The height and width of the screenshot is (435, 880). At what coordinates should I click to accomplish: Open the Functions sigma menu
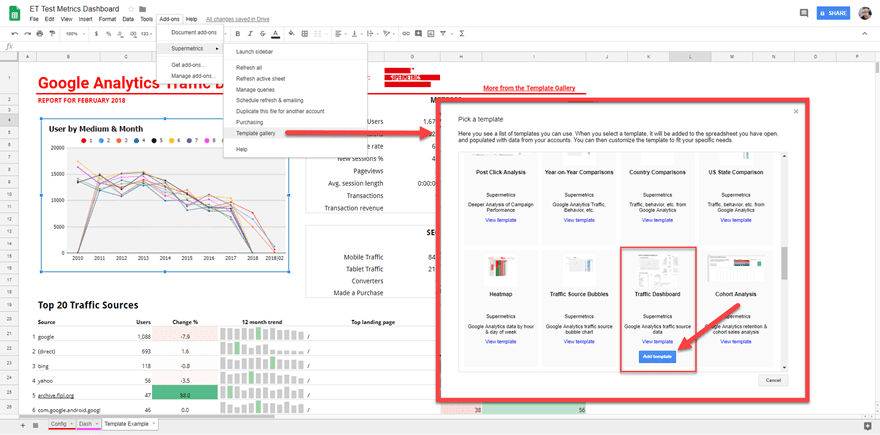pos(462,34)
